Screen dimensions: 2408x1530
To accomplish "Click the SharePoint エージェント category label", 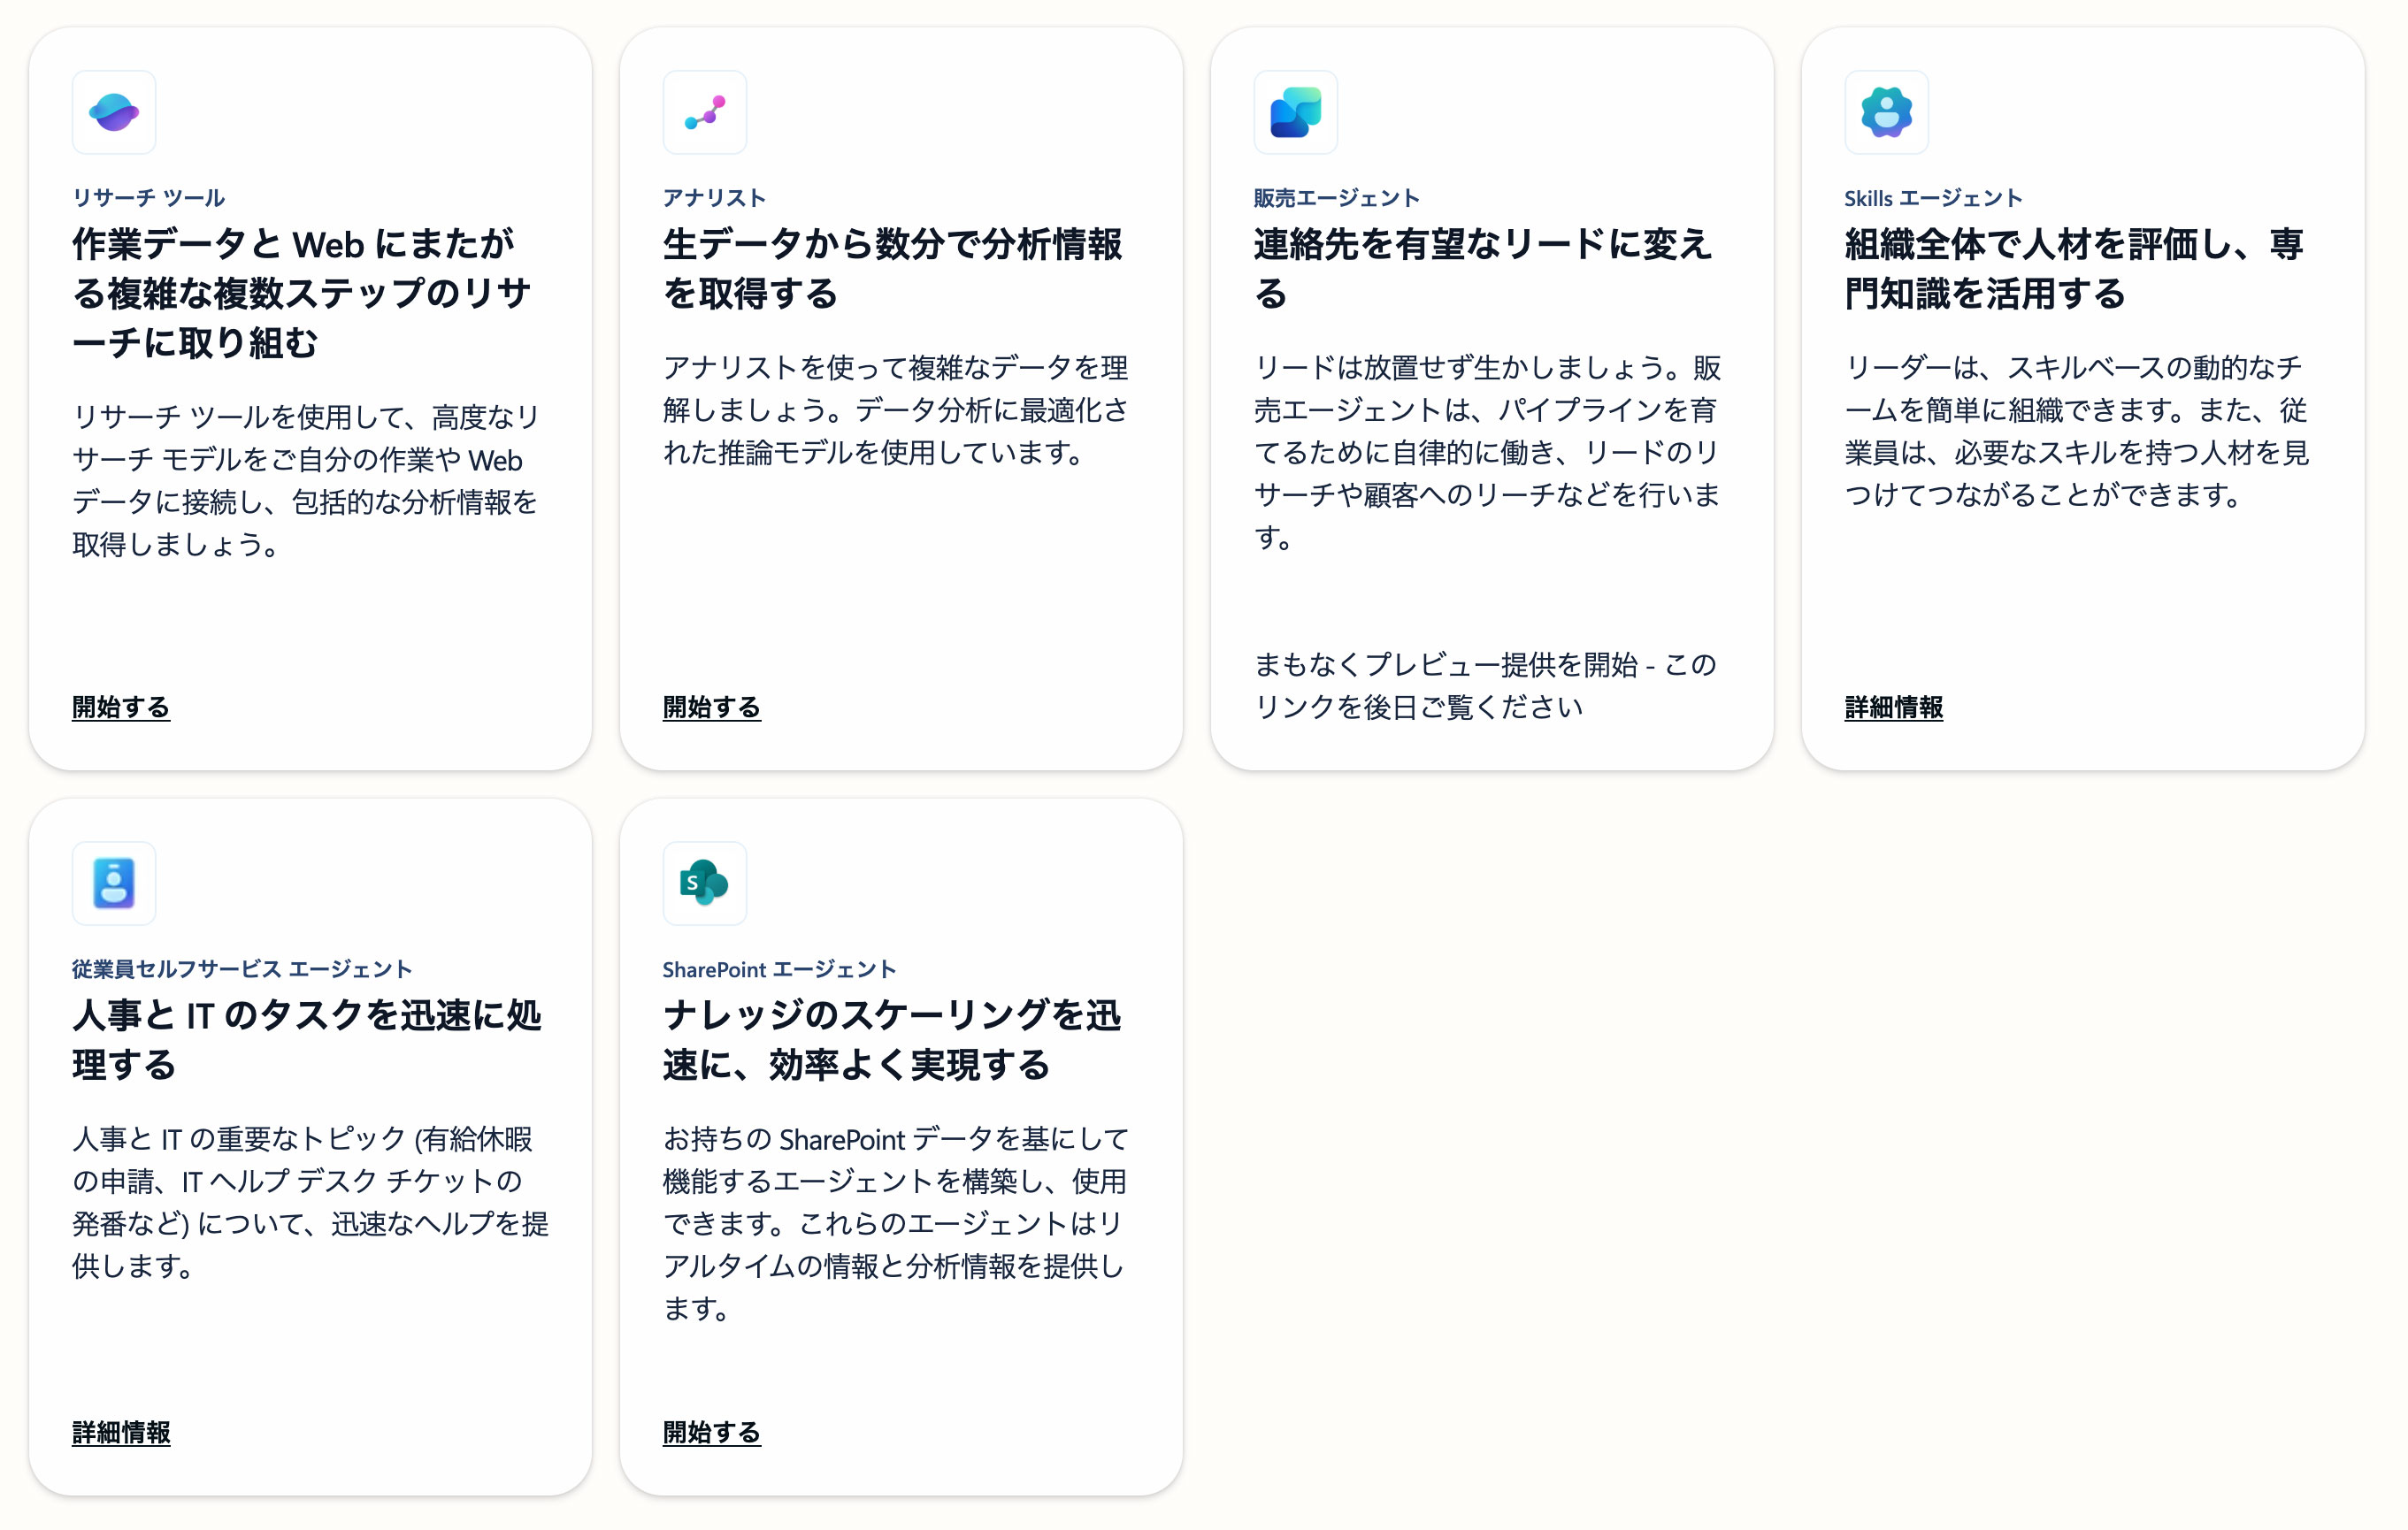I will coord(779,969).
